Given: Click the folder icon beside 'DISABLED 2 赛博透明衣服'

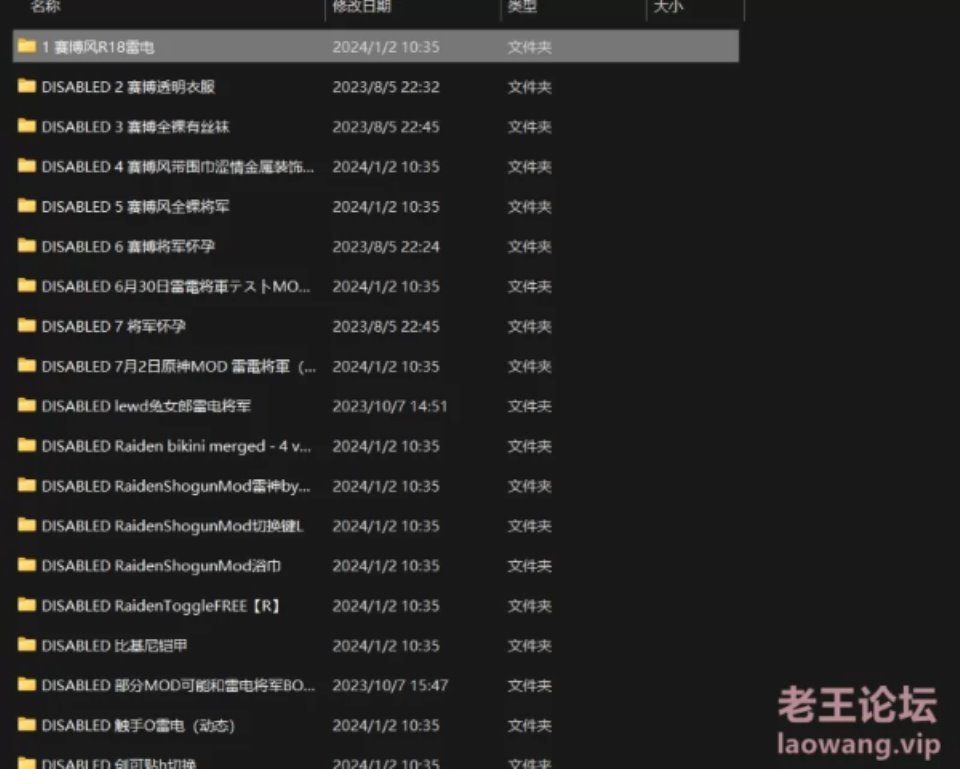Looking at the screenshot, I should click(x=27, y=86).
